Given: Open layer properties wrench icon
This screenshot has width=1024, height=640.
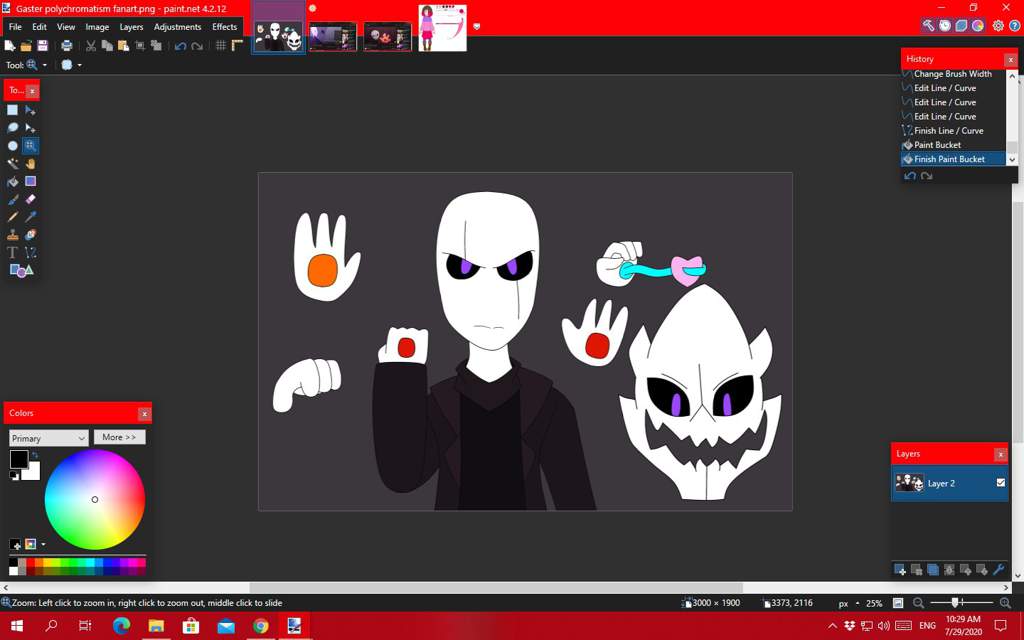Looking at the screenshot, I should pyautogui.click(x=999, y=569).
